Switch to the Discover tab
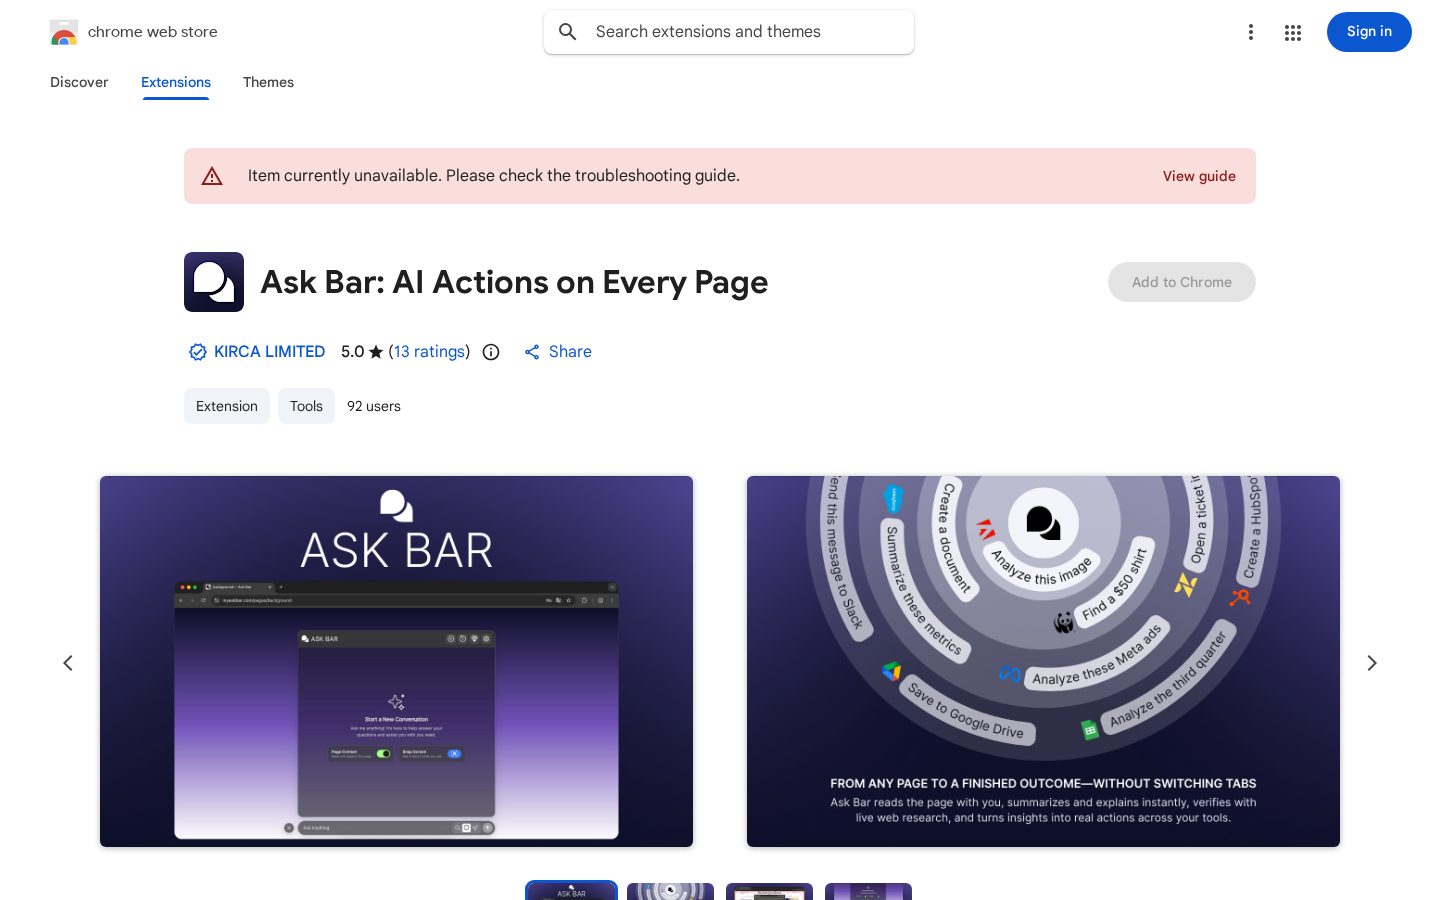The image size is (1440, 900). tap(79, 82)
